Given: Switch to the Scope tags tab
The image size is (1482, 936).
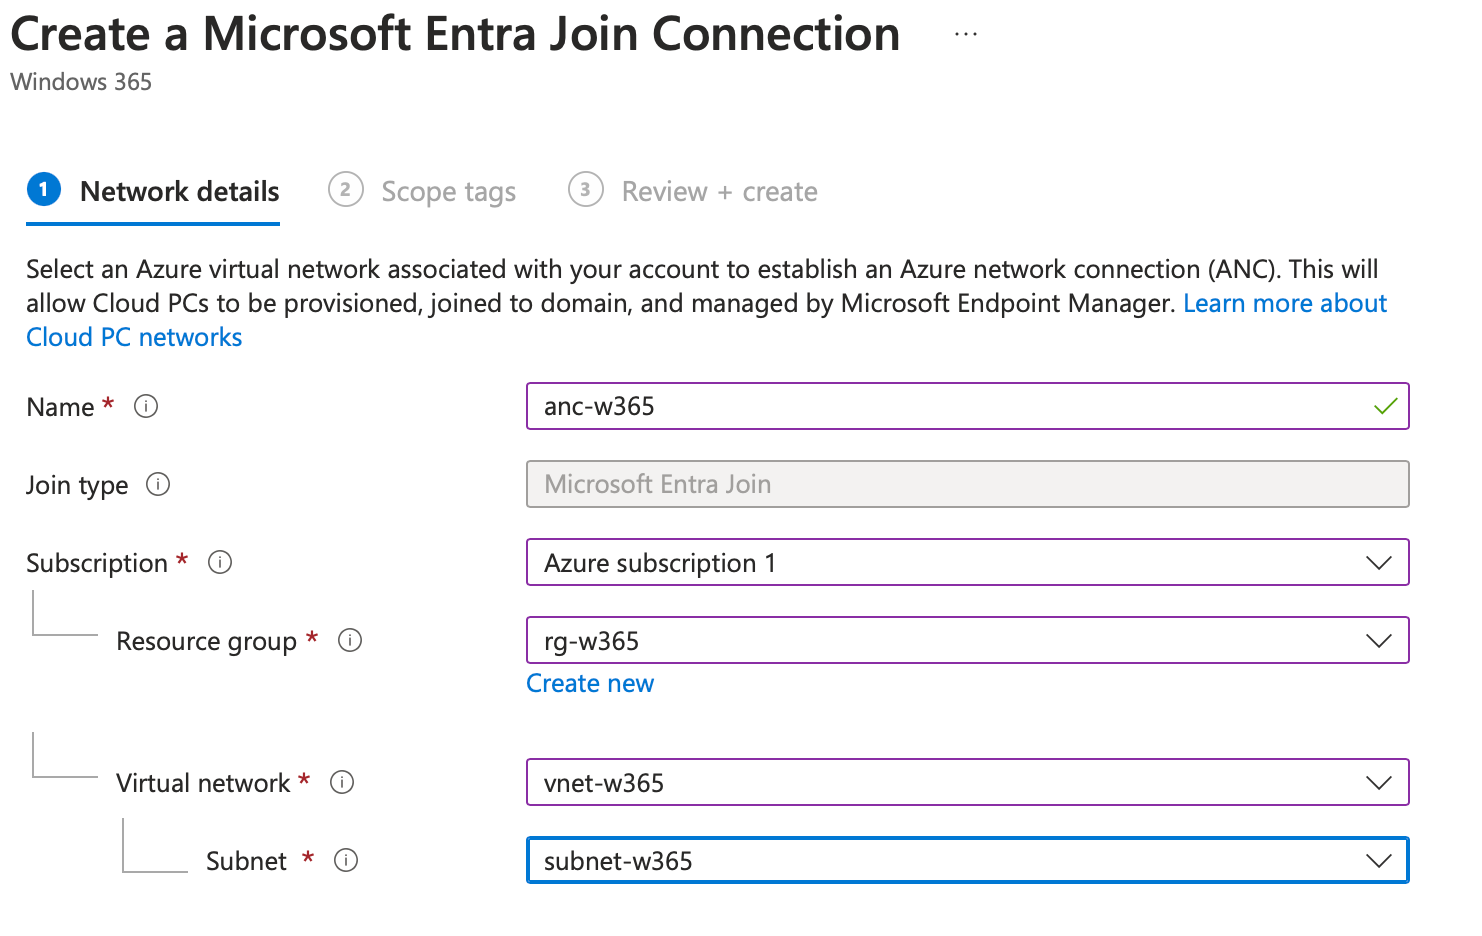Looking at the screenshot, I should click(x=448, y=192).
